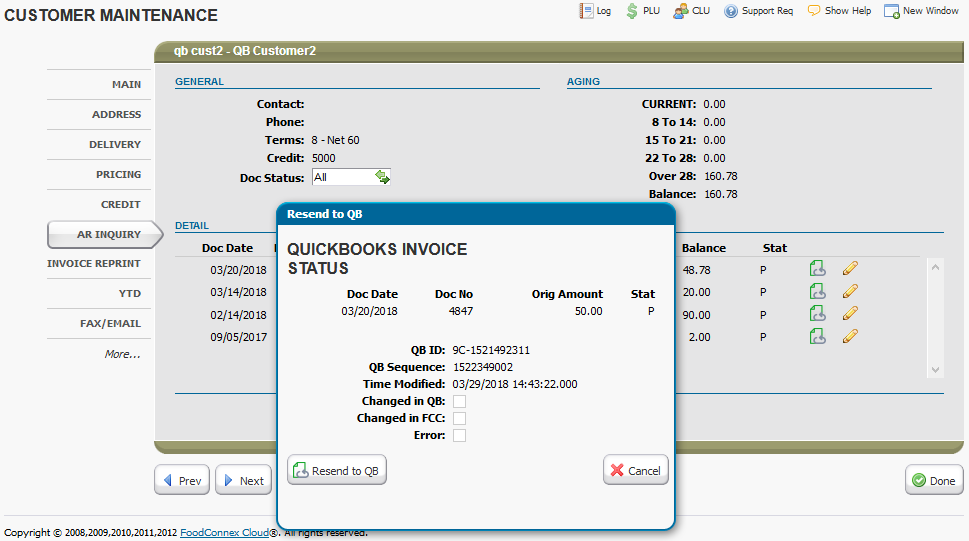969x541 pixels.
Task: Select the 09/05/2017 detail row
Action: 239,337
